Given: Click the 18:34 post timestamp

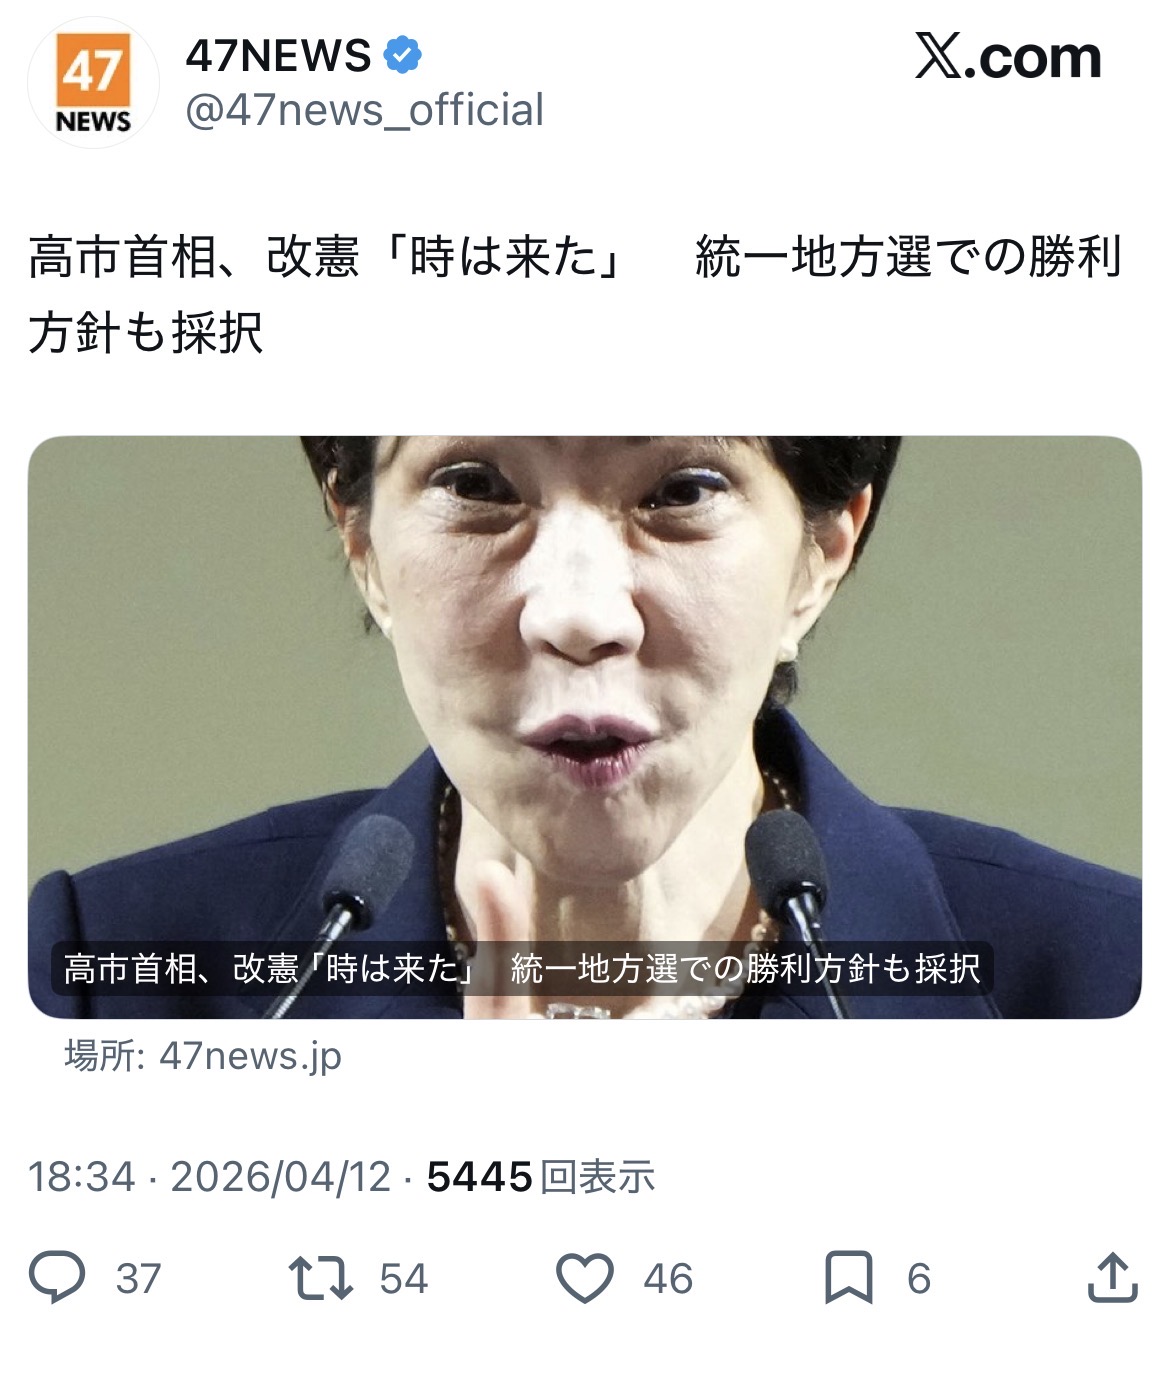Looking at the screenshot, I should (x=81, y=1177).
